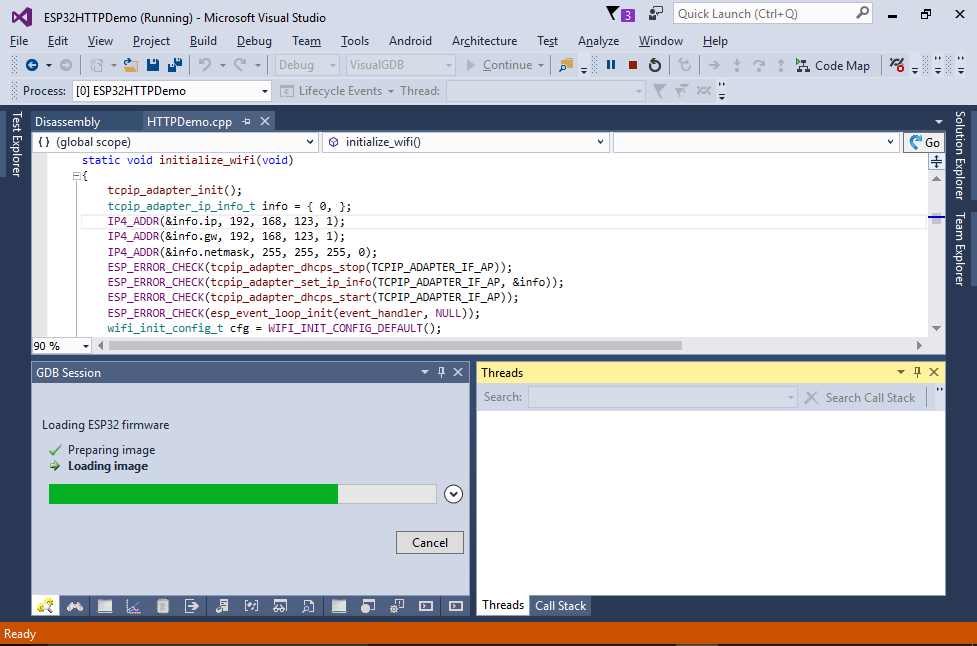This screenshot has width=977, height=646.
Task: Click the Quick Launch magnifier icon
Action: [x=862, y=13]
